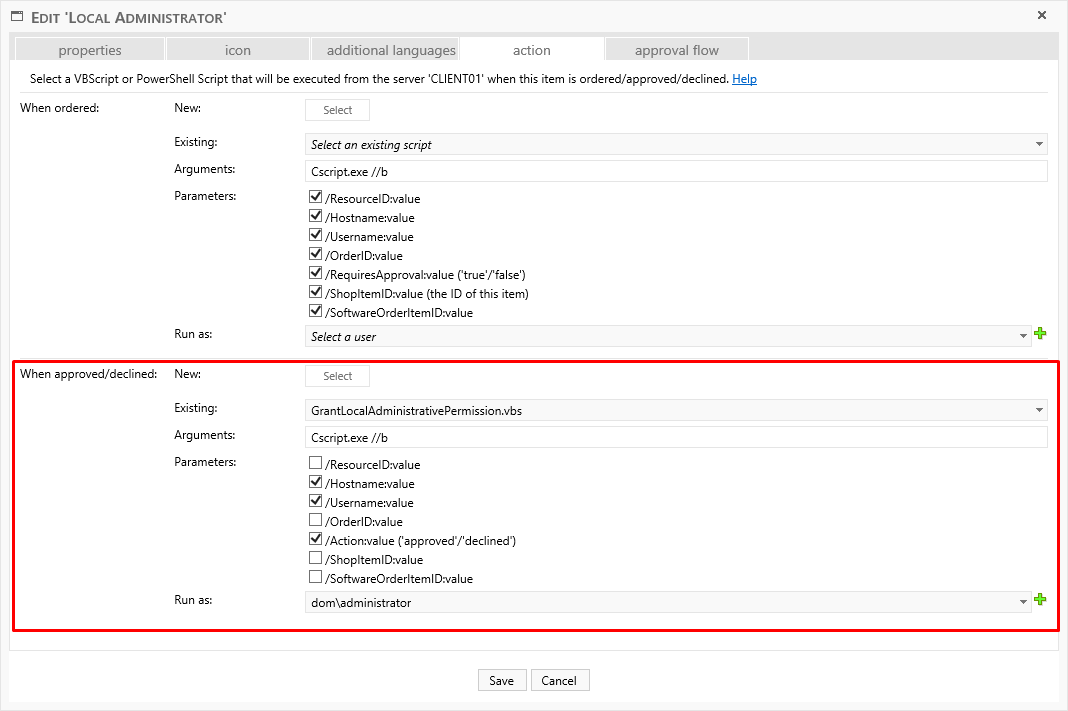The width and height of the screenshot is (1068, 711).
Task: Open the approval flow tab
Action: point(677,50)
